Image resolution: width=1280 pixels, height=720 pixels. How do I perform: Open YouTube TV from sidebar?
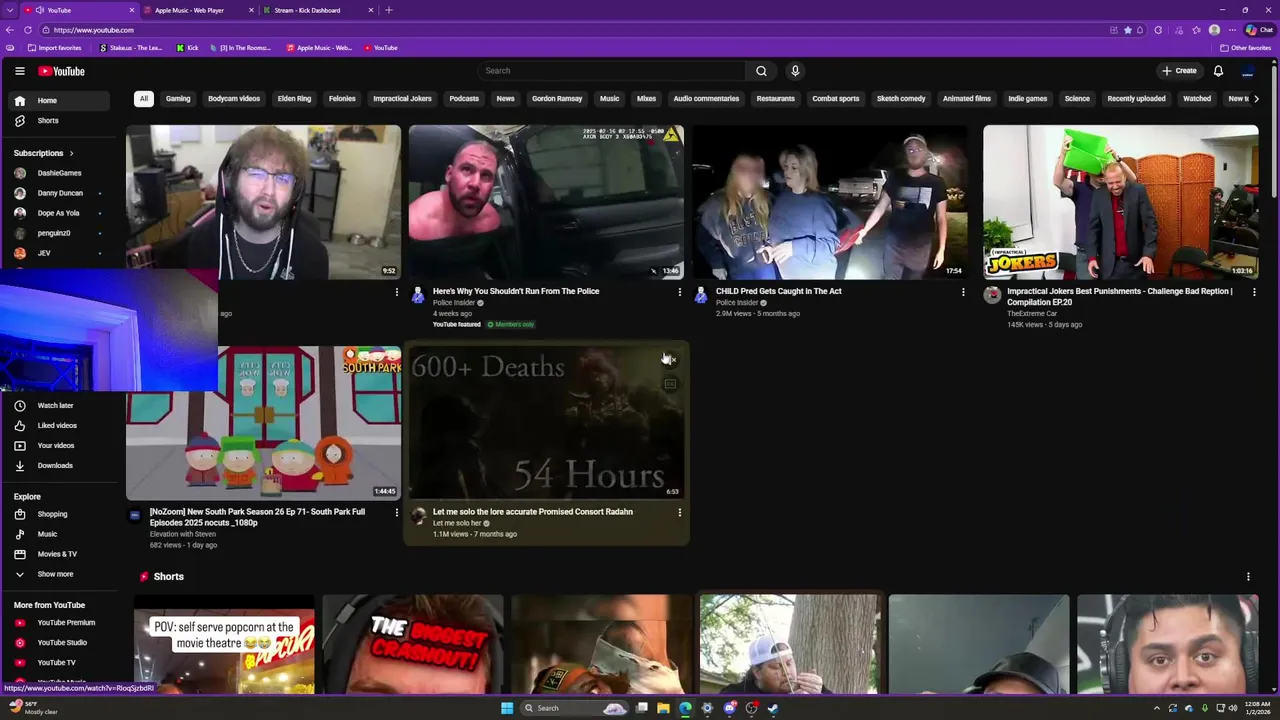(x=60, y=662)
